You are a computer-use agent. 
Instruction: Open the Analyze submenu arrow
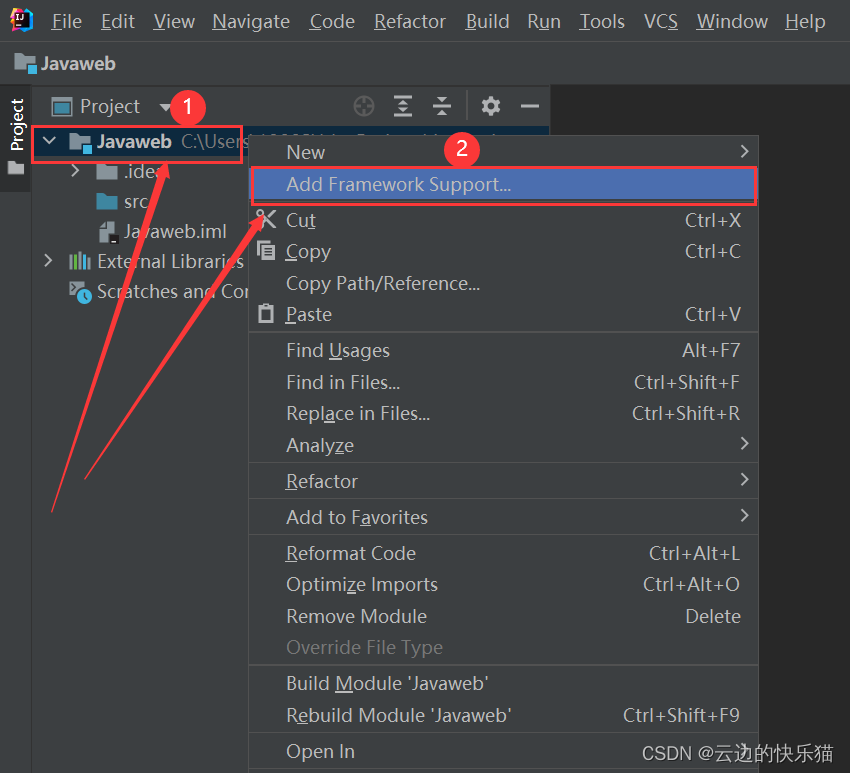[x=745, y=444]
